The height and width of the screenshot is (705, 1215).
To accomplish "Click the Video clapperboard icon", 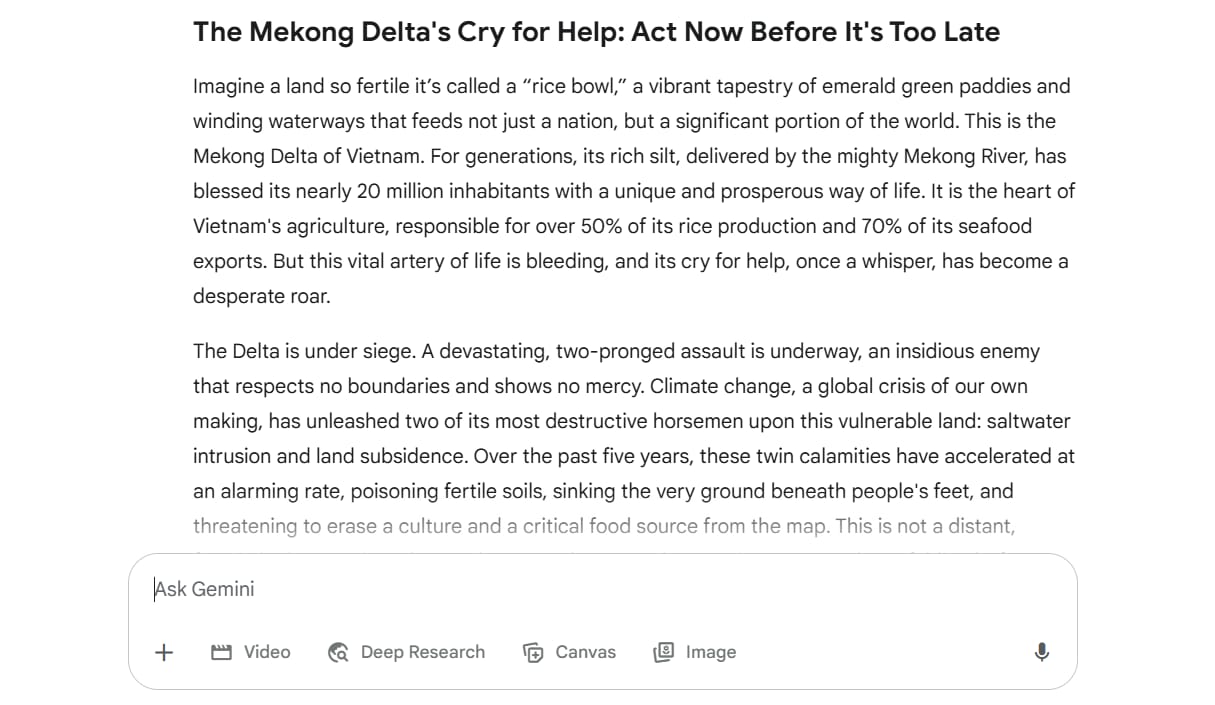I will coord(221,652).
